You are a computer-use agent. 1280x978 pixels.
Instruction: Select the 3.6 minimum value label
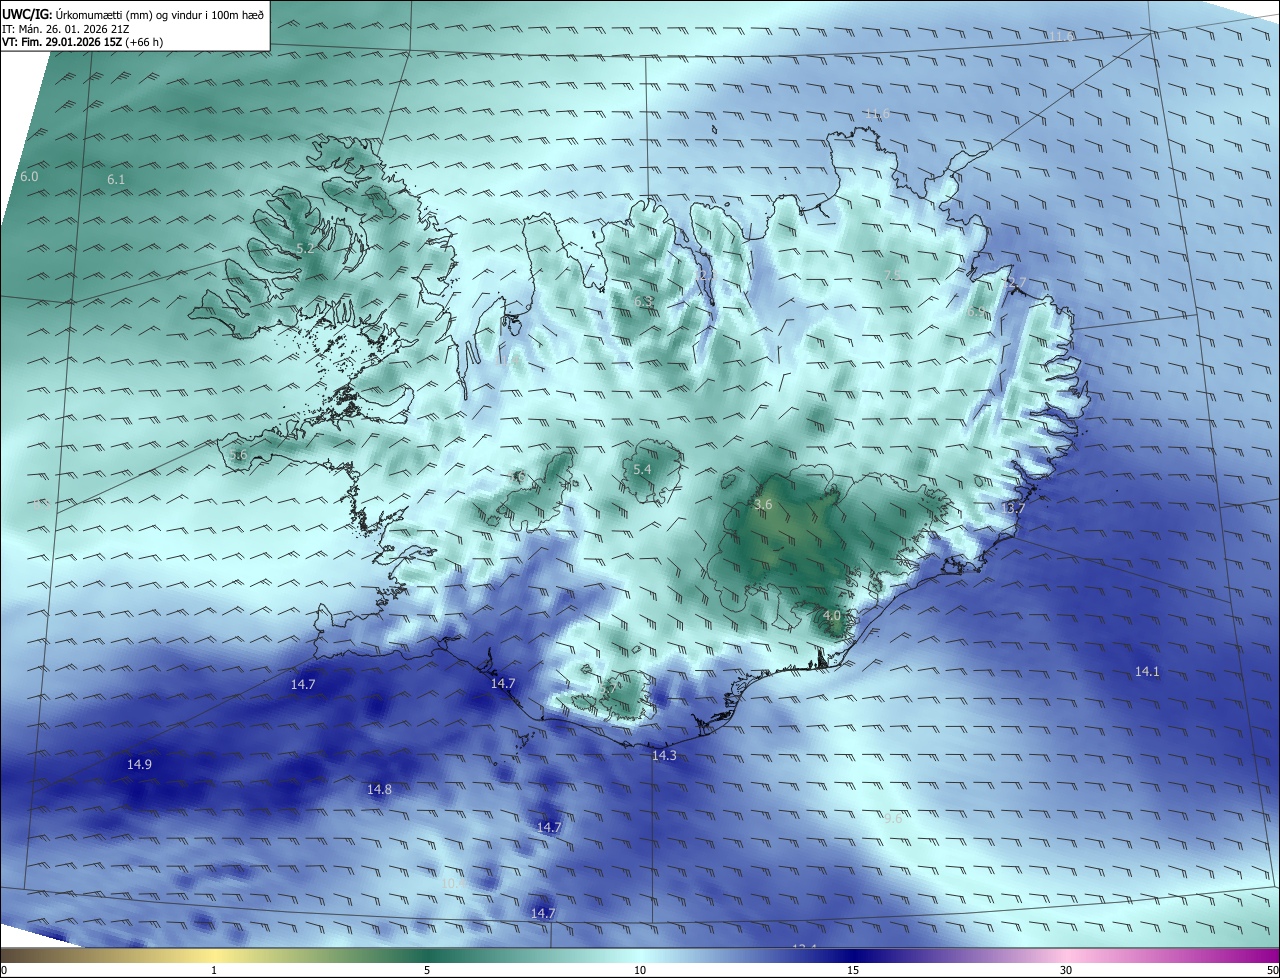tap(763, 505)
